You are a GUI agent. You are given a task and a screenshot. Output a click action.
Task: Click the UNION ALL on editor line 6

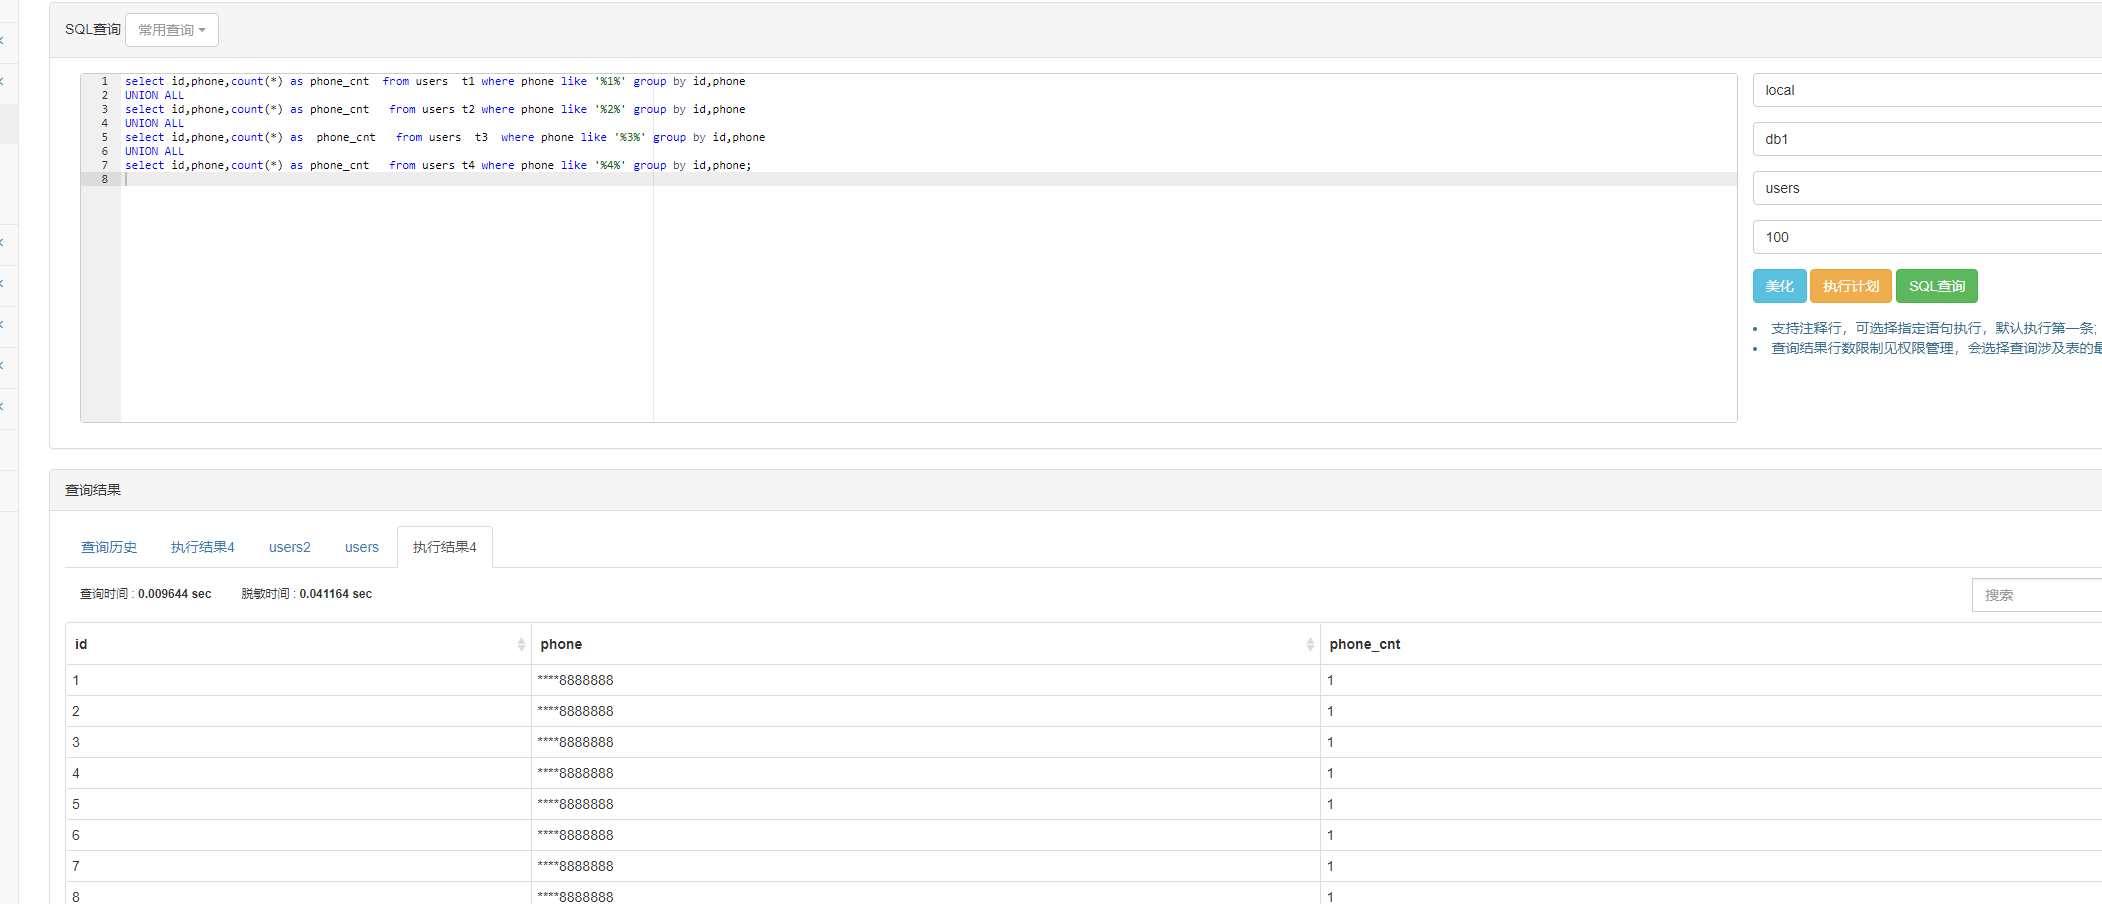pyautogui.click(x=154, y=151)
